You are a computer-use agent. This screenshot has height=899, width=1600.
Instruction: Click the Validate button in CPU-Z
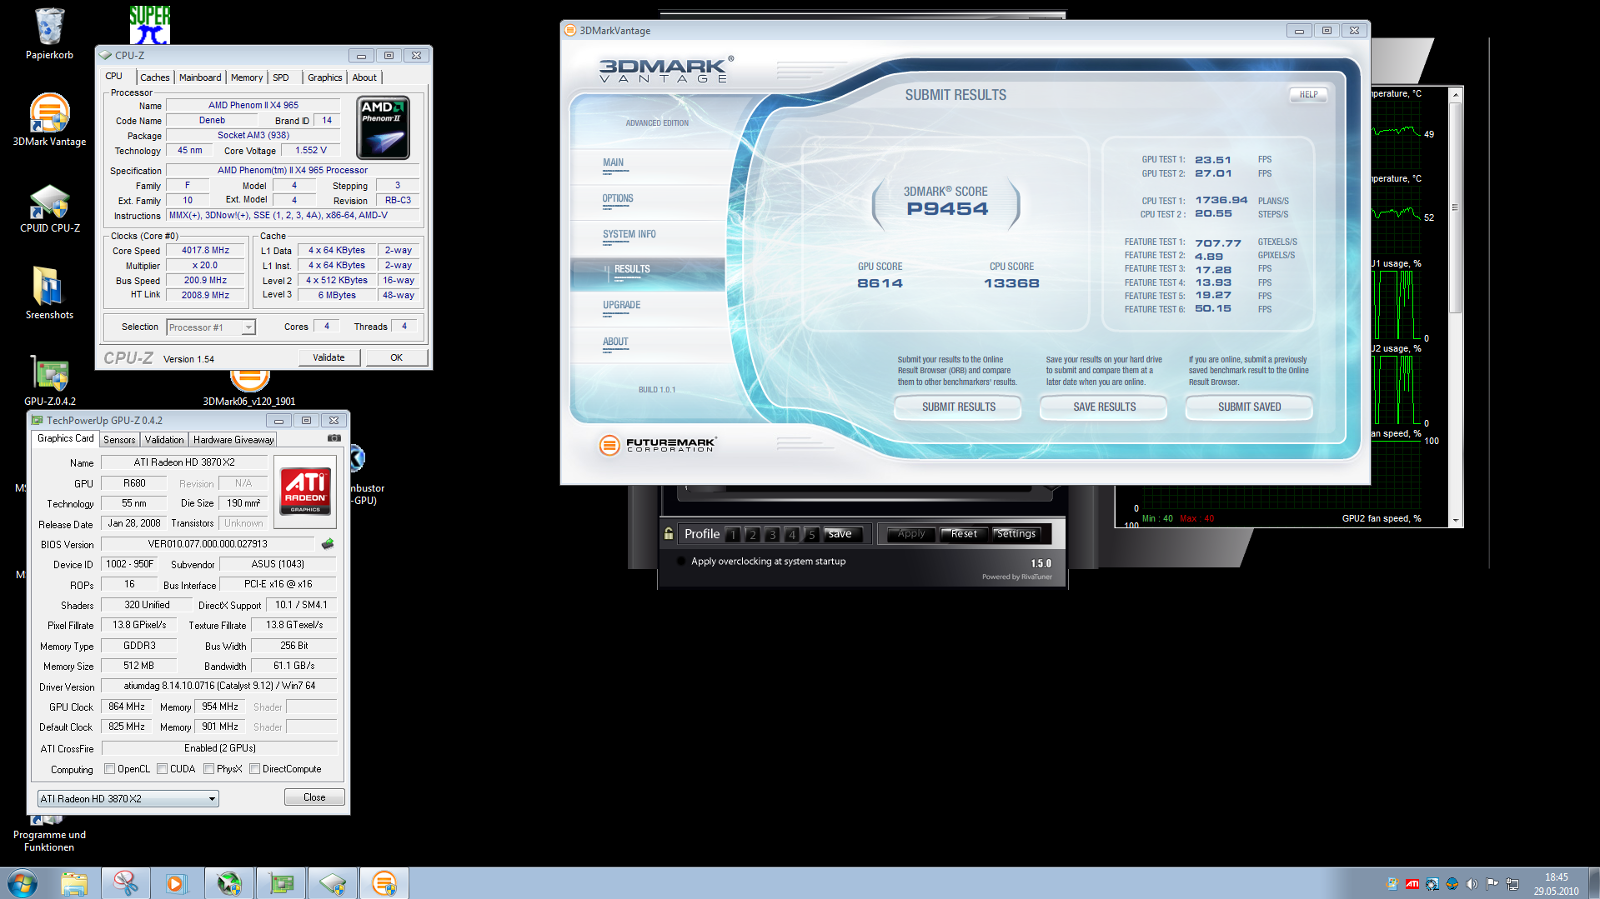328,358
